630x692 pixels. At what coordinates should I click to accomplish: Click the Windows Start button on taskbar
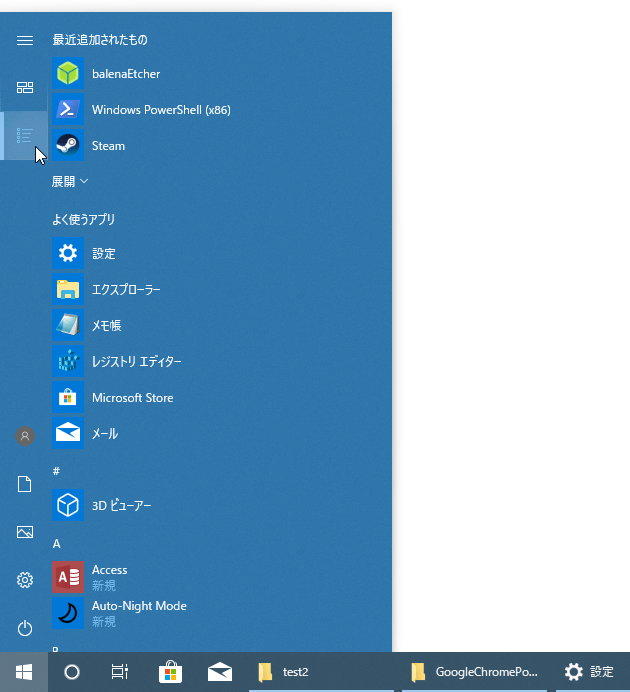coord(24,672)
